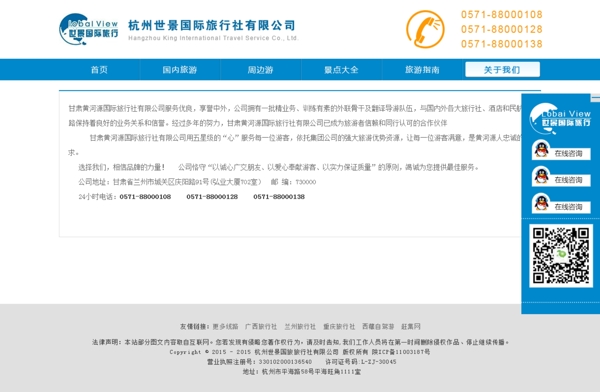Click bold 0571-88000138 in content area
The image size is (600, 392).
[279, 197]
